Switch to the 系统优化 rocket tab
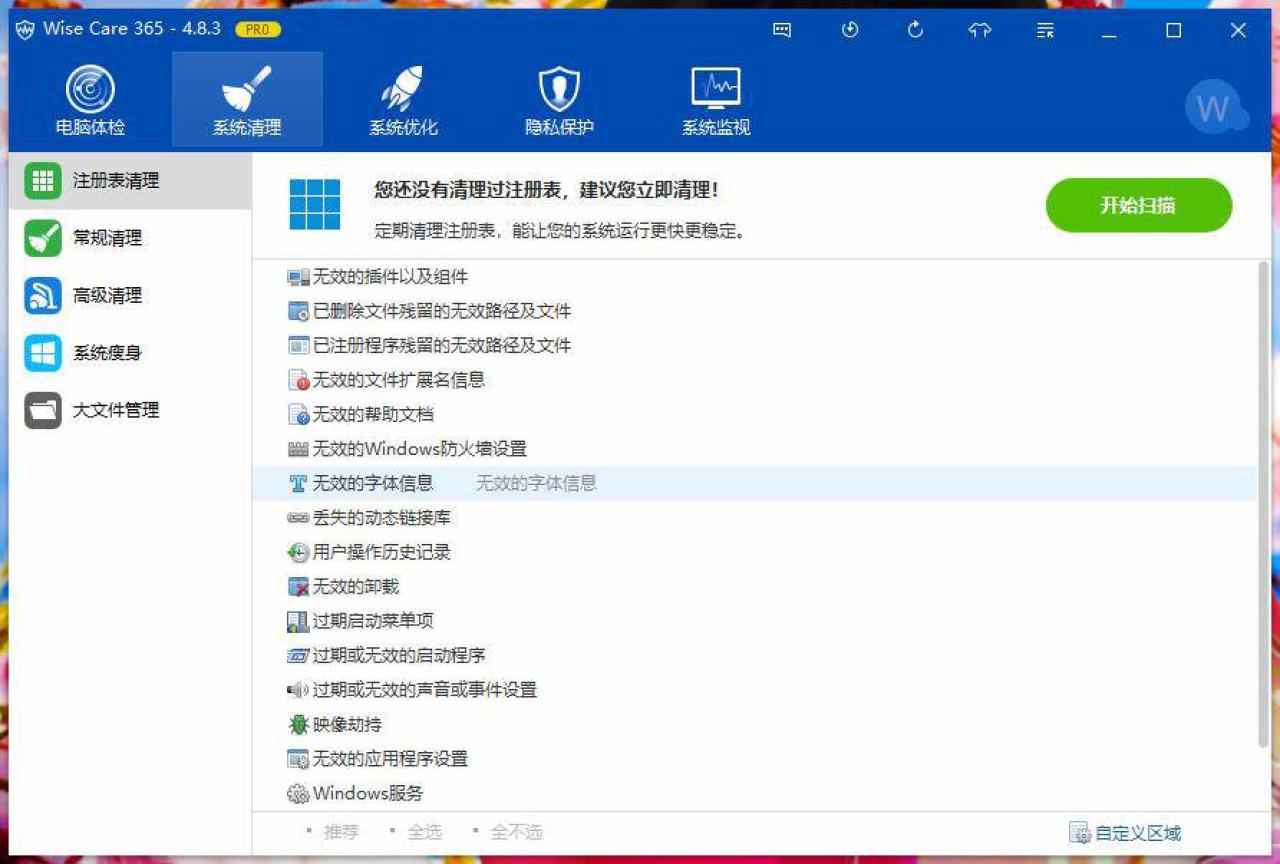The height and width of the screenshot is (864, 1280). pos(403,101)
